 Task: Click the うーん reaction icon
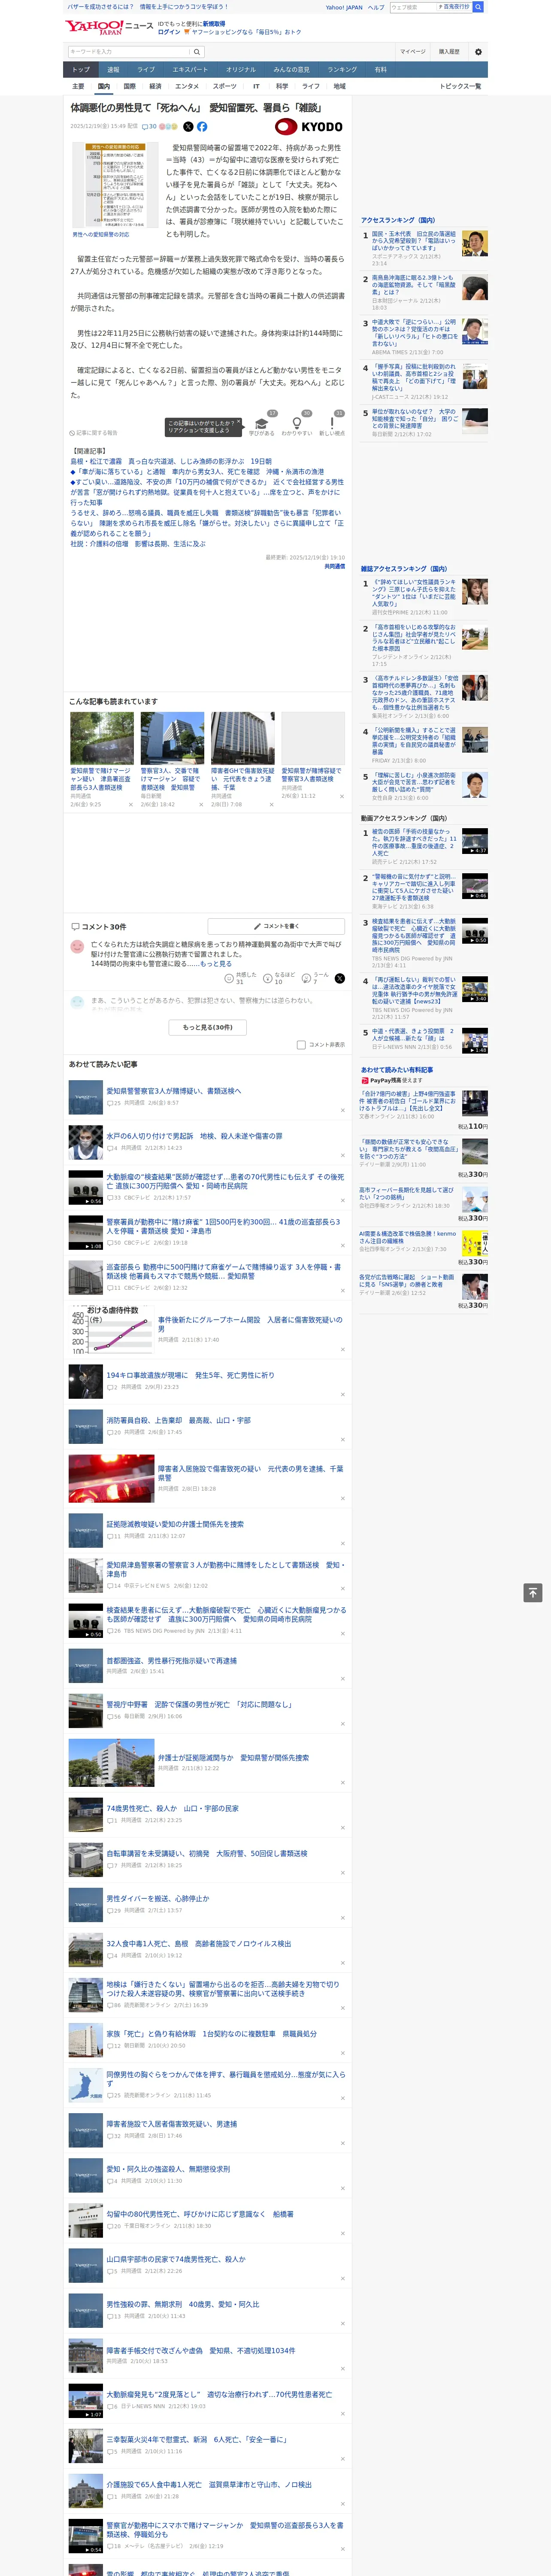(307, 979)
